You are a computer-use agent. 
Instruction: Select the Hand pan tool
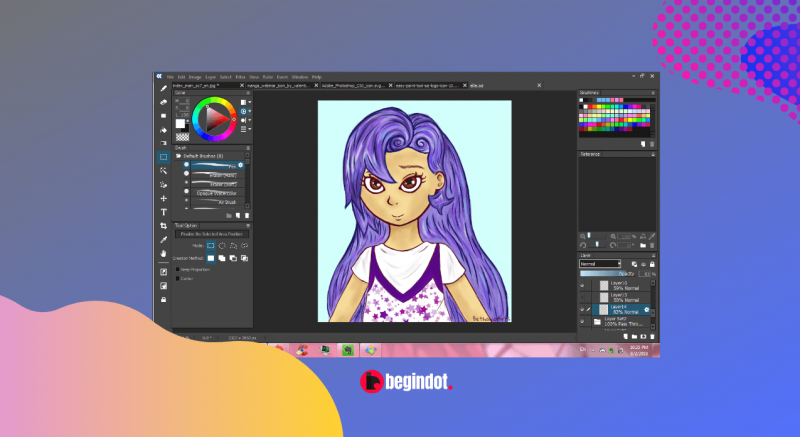pos(163,253)
